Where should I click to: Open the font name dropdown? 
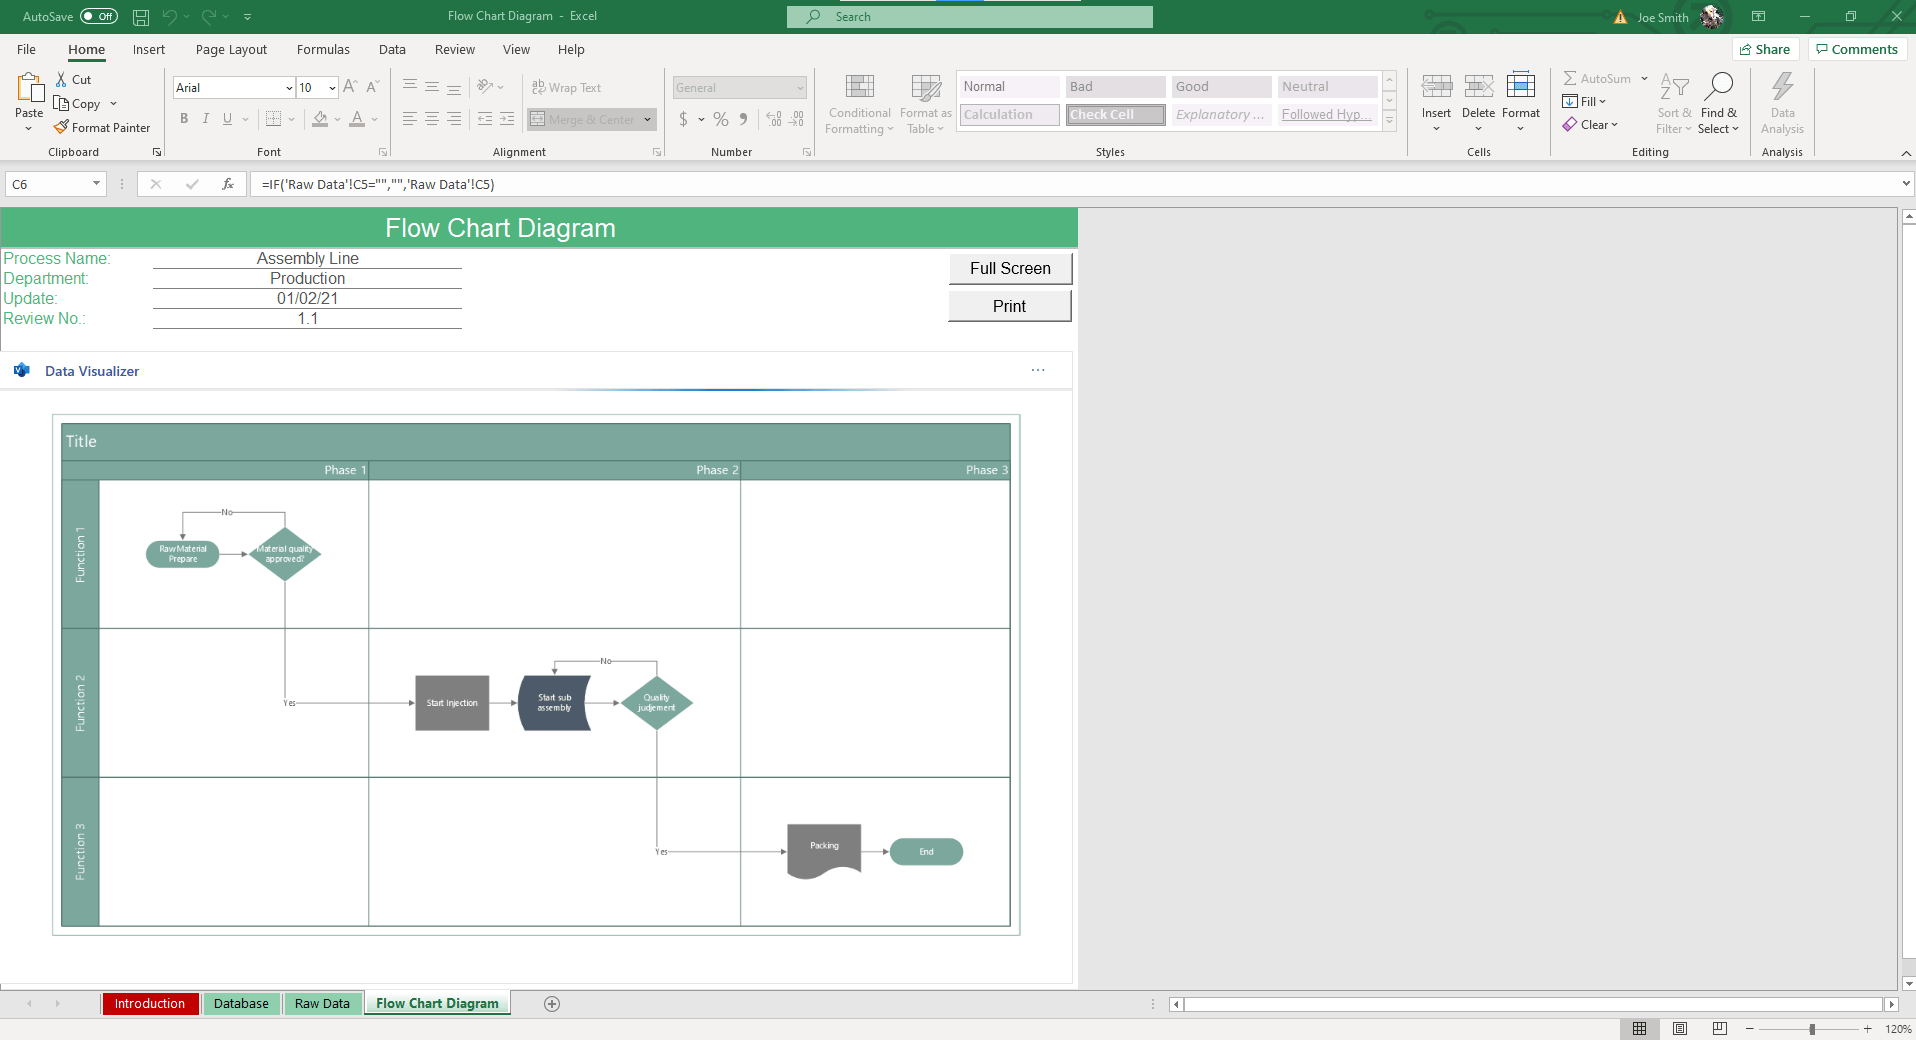[x=289, y=88]
